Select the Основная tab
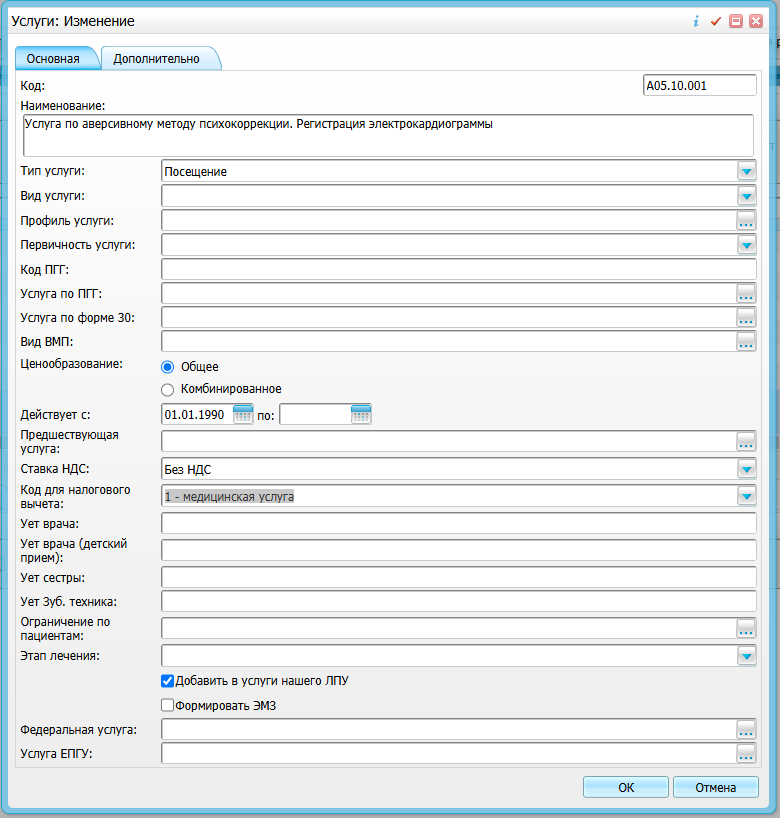Screen dimensions: 780x818 coord(54,59)
